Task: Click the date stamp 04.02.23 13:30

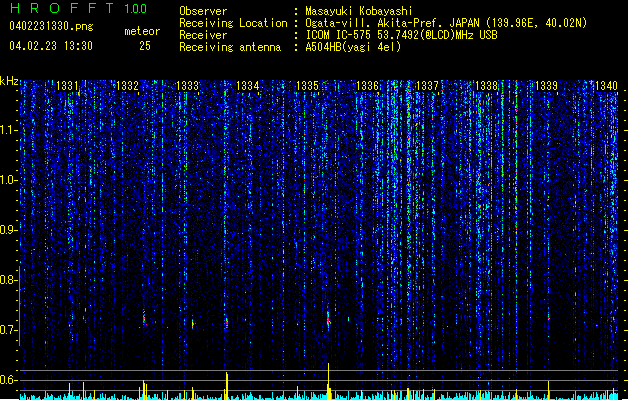Action: point(51,46)
